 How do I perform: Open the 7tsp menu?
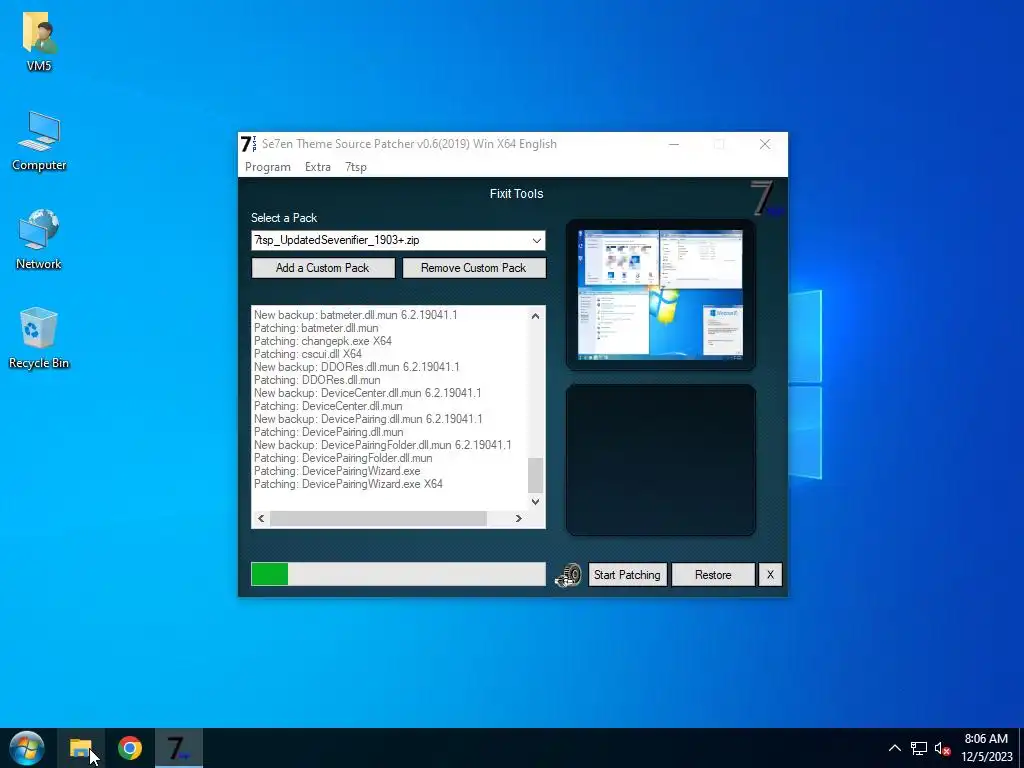[x=356, y=167]
